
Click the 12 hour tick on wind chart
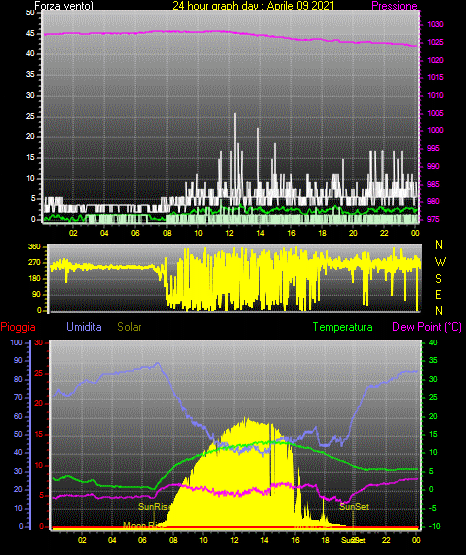(230, 233)
